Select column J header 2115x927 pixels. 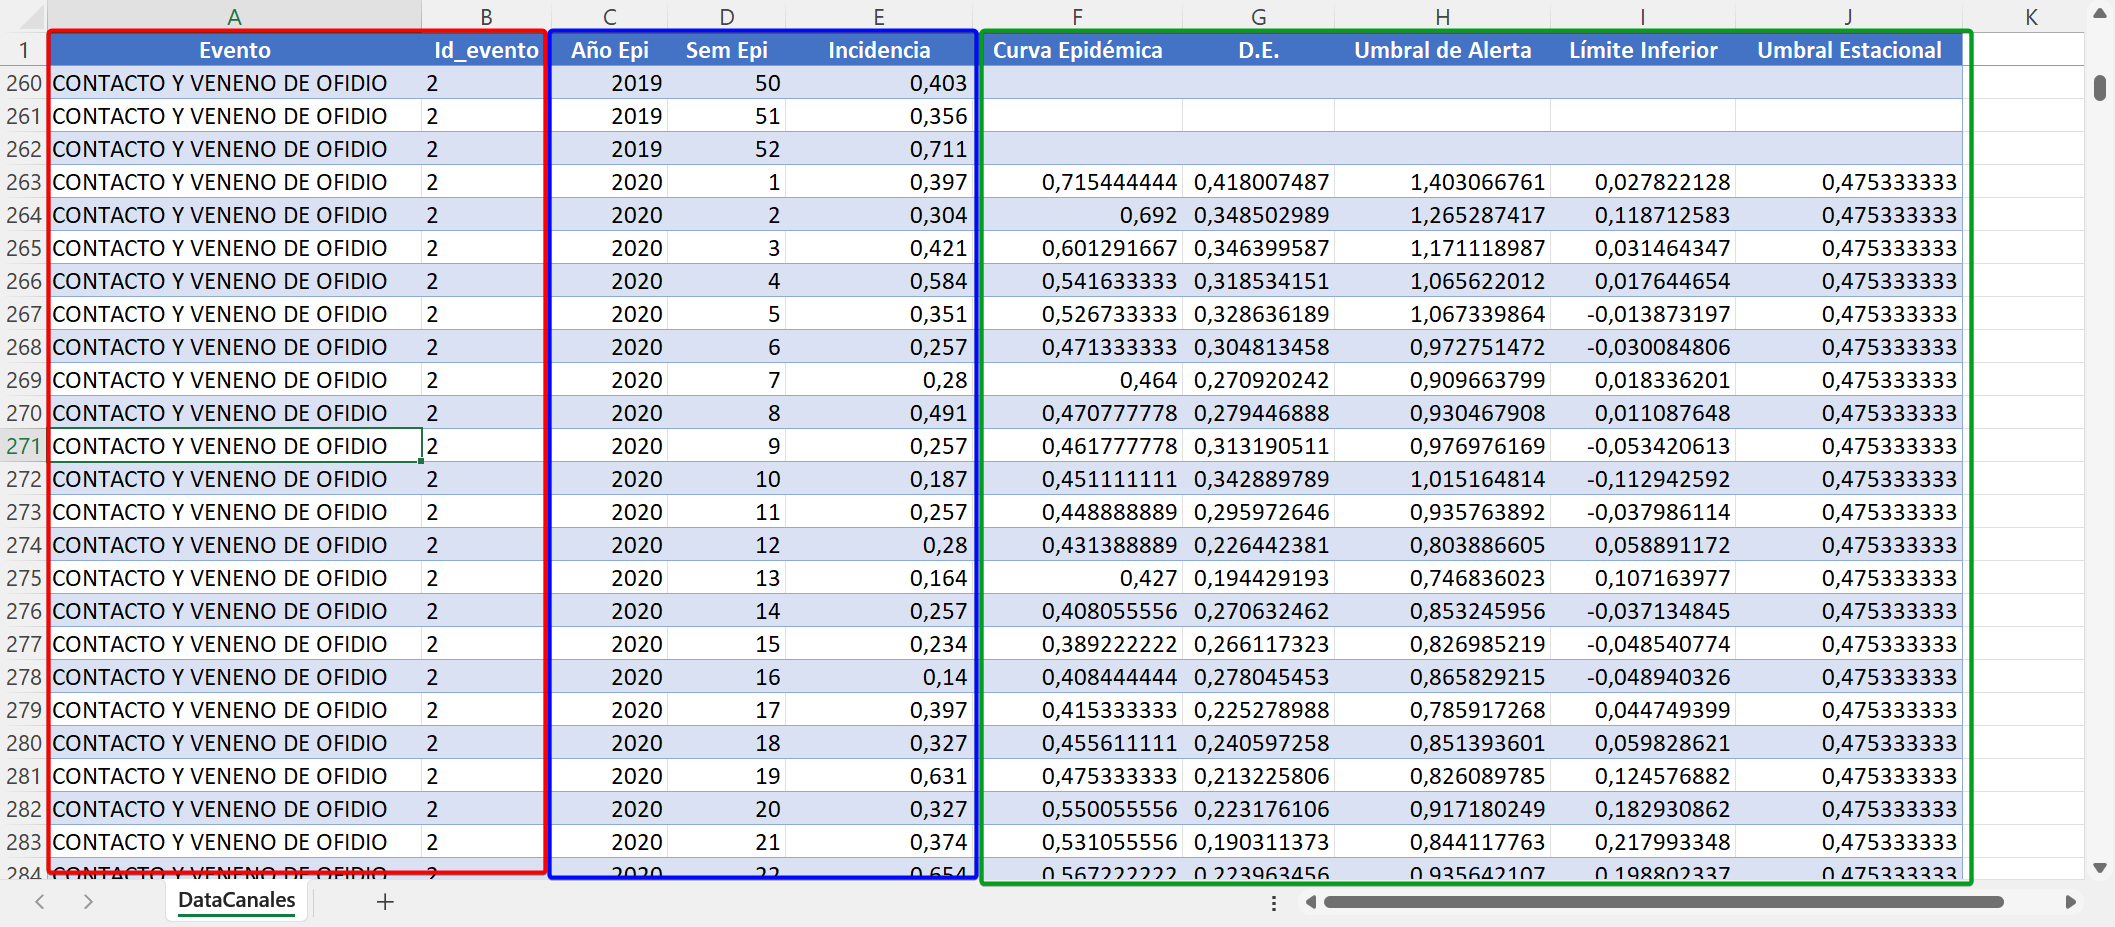point(1848,16)
